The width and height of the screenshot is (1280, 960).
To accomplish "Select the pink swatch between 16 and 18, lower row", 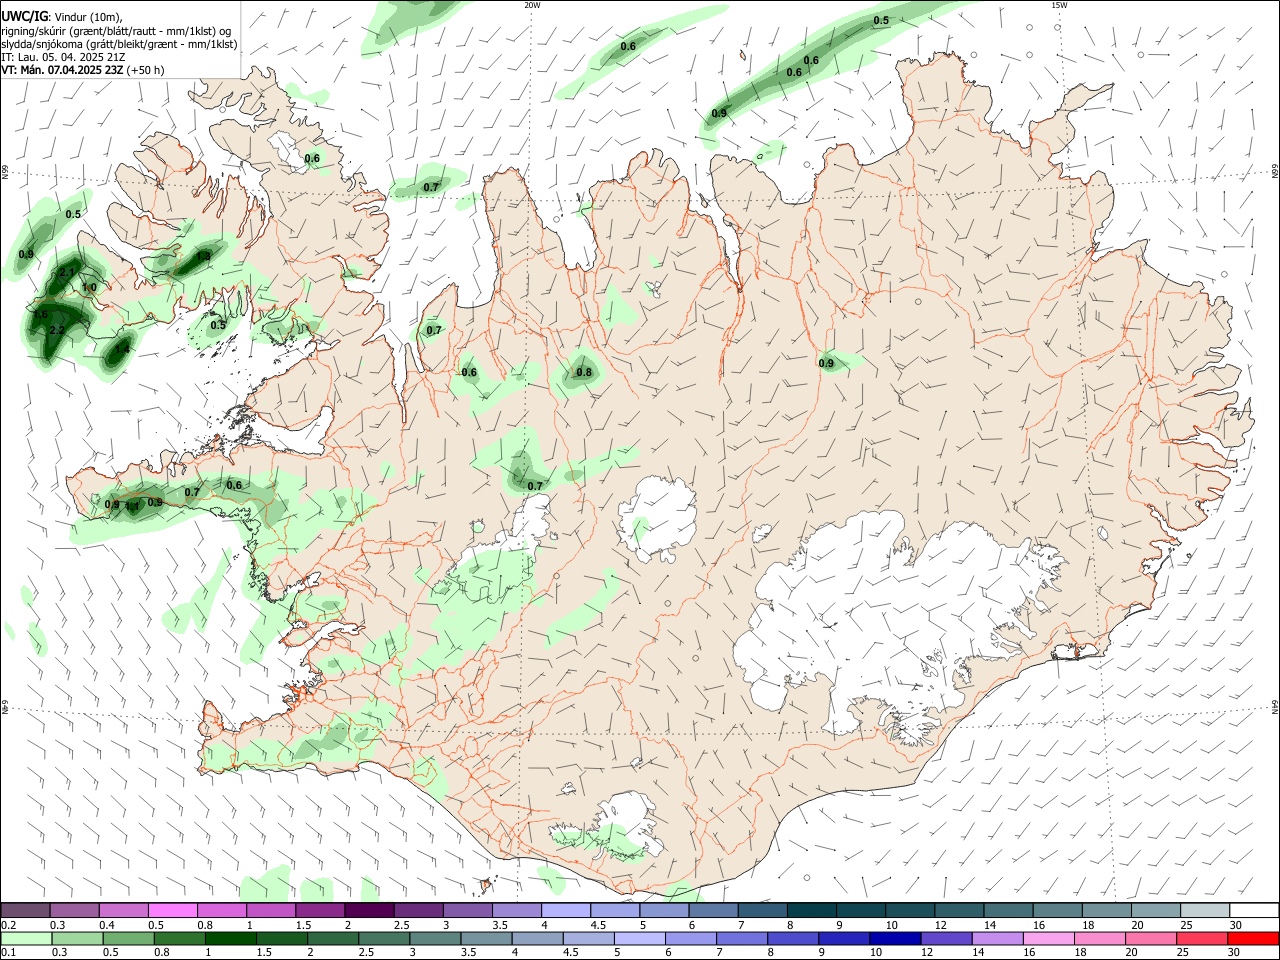I will click(1048, 938).
